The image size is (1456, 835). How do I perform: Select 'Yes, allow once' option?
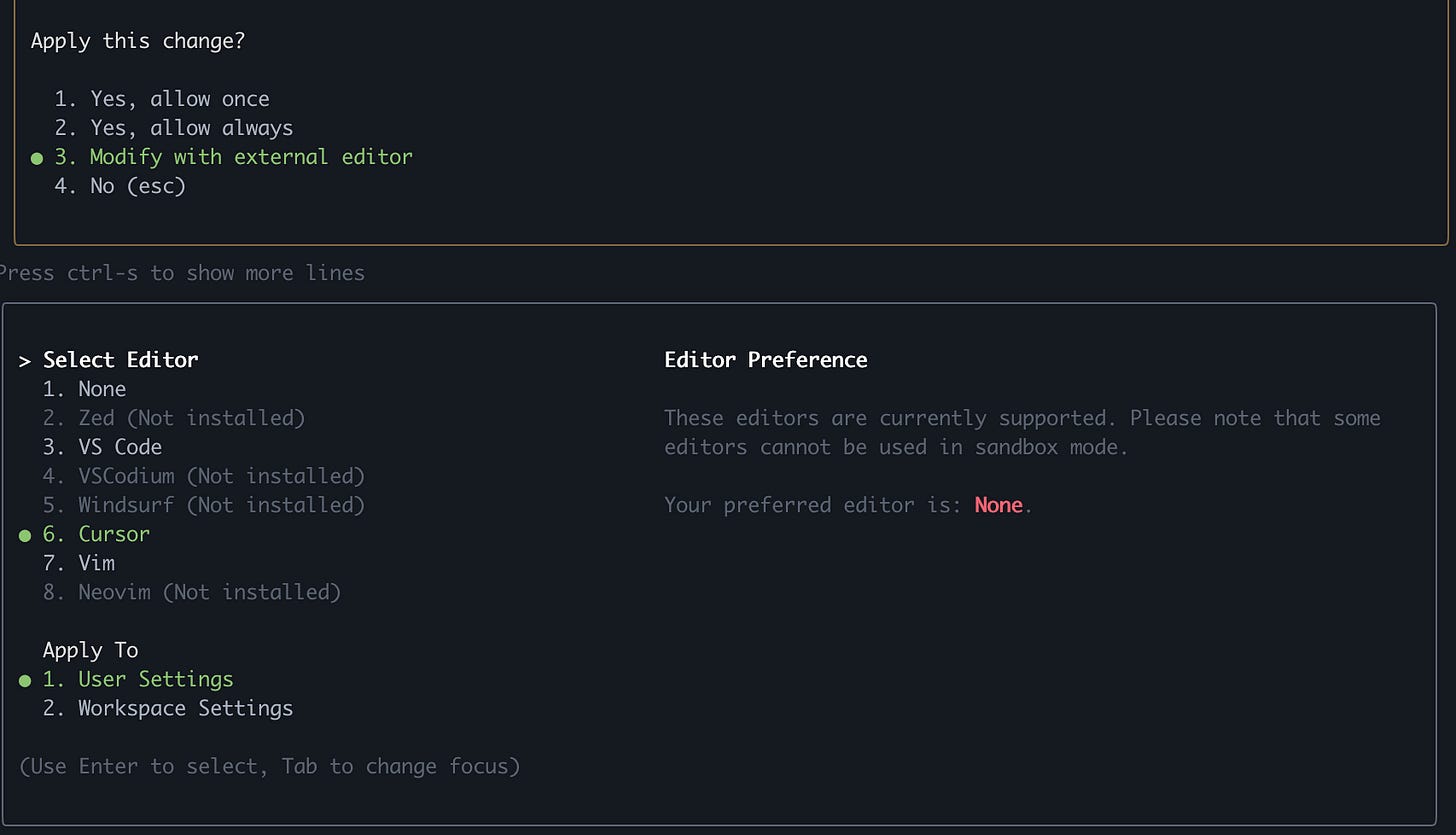179,98
